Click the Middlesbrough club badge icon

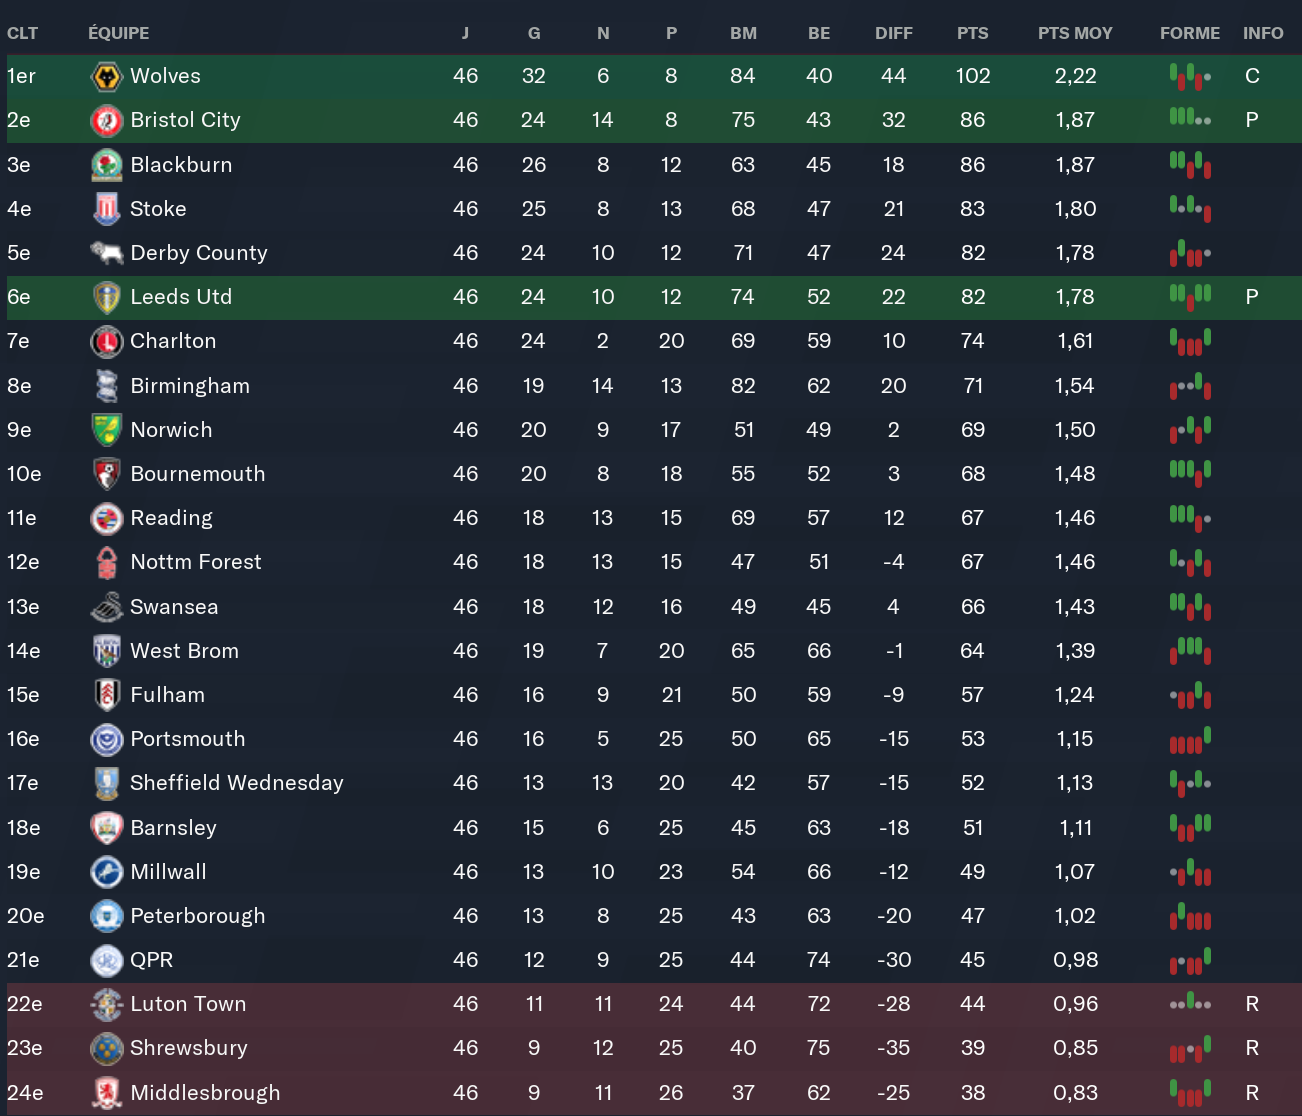[x=106, y=1093]
